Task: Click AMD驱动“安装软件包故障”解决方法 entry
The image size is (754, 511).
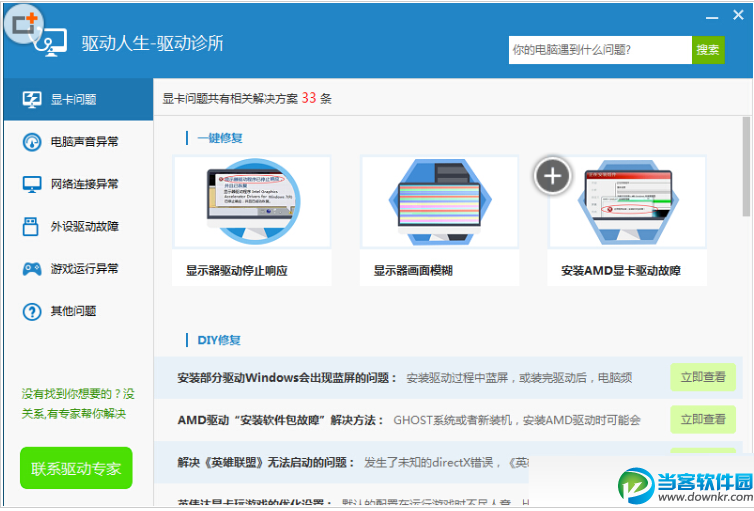Action: pos(281,420)
